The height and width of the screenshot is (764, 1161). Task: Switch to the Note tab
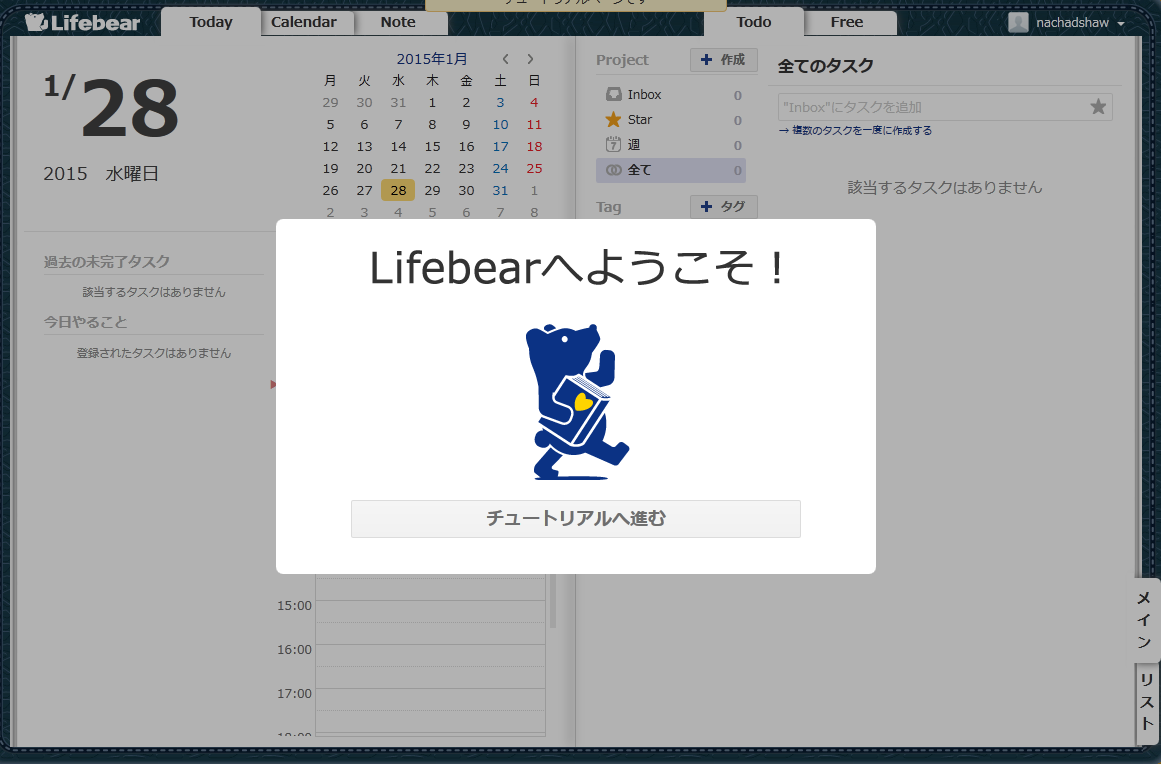(x=398, y=22)
